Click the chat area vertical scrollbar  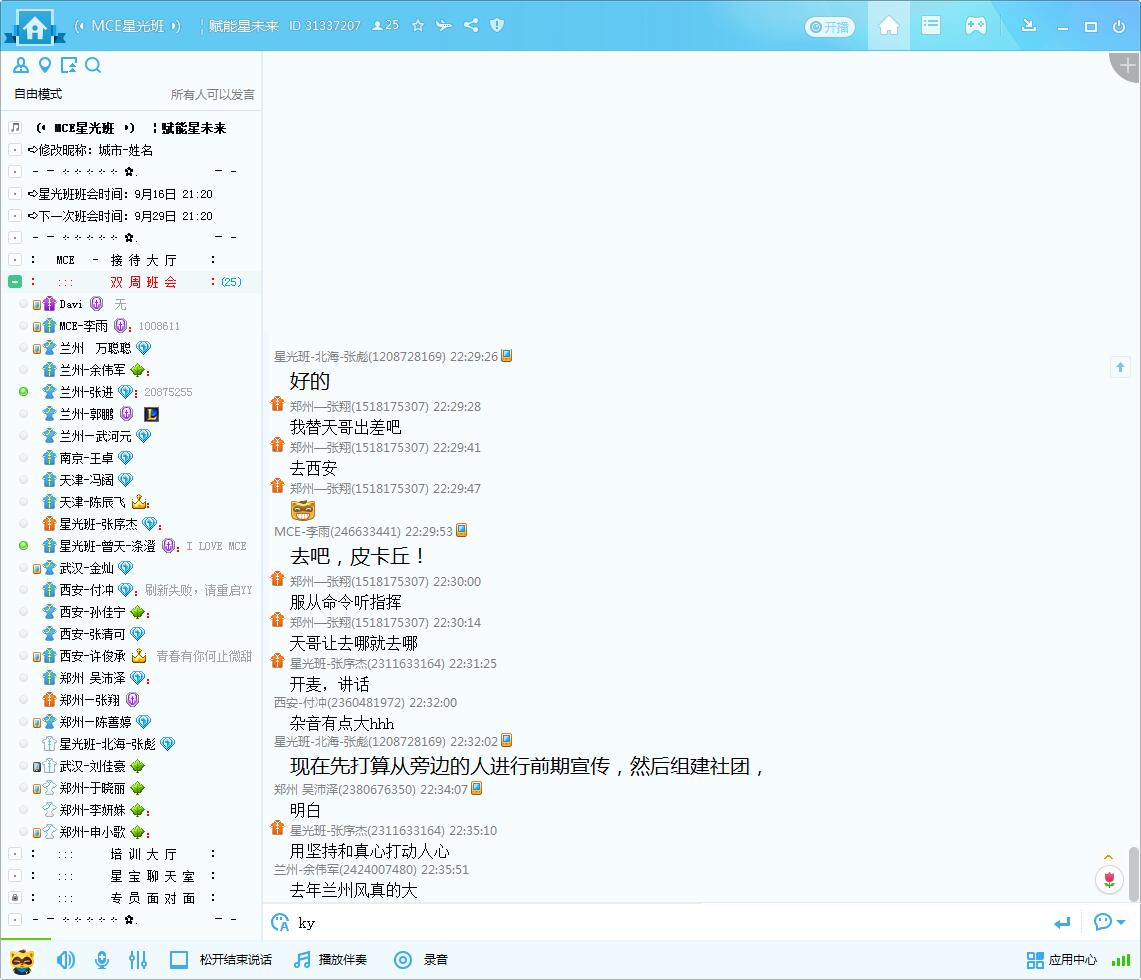click(1134, 874)
